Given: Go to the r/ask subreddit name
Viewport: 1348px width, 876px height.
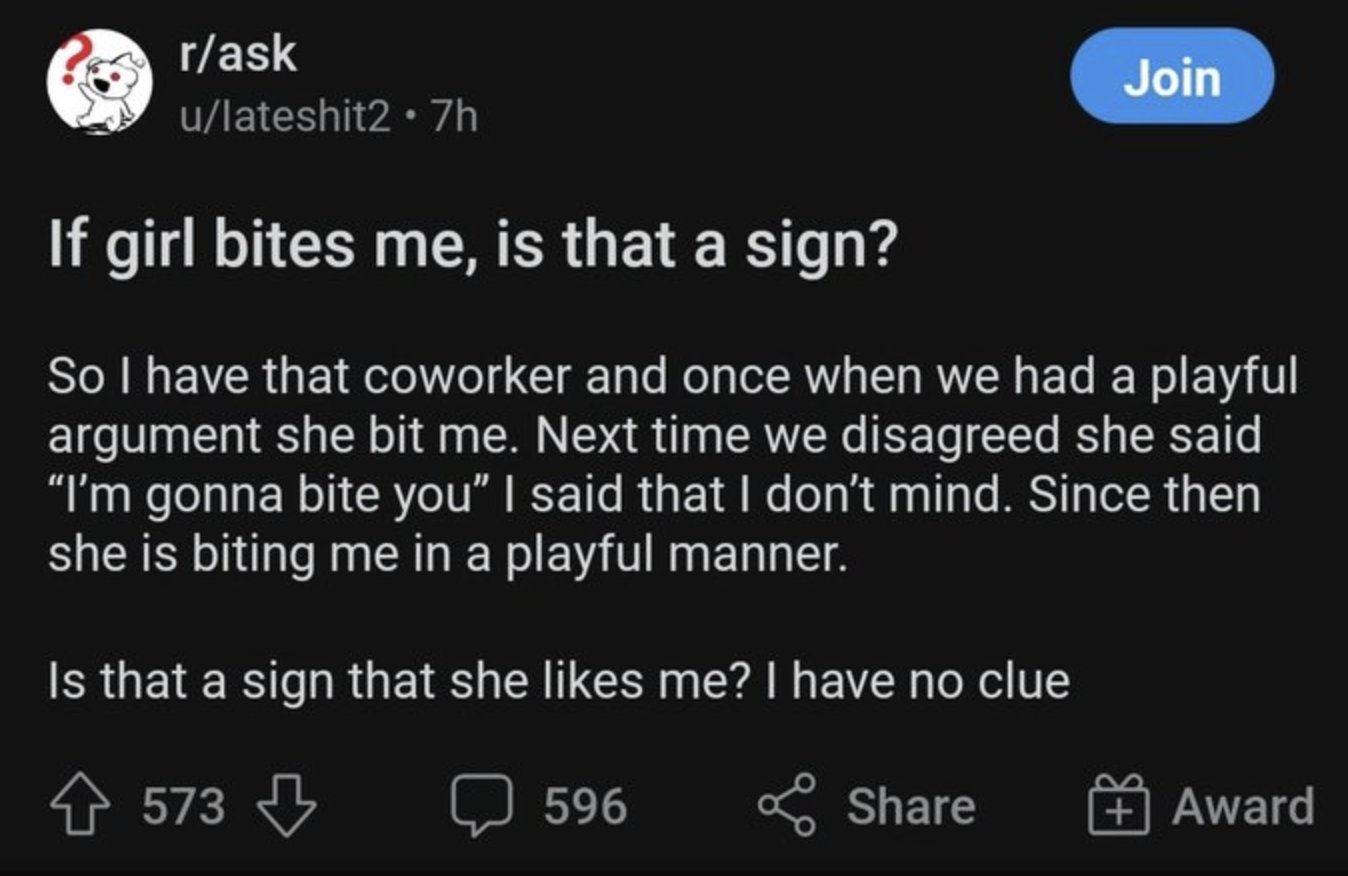Looking at the screenshot, I should tap(236, 54).
